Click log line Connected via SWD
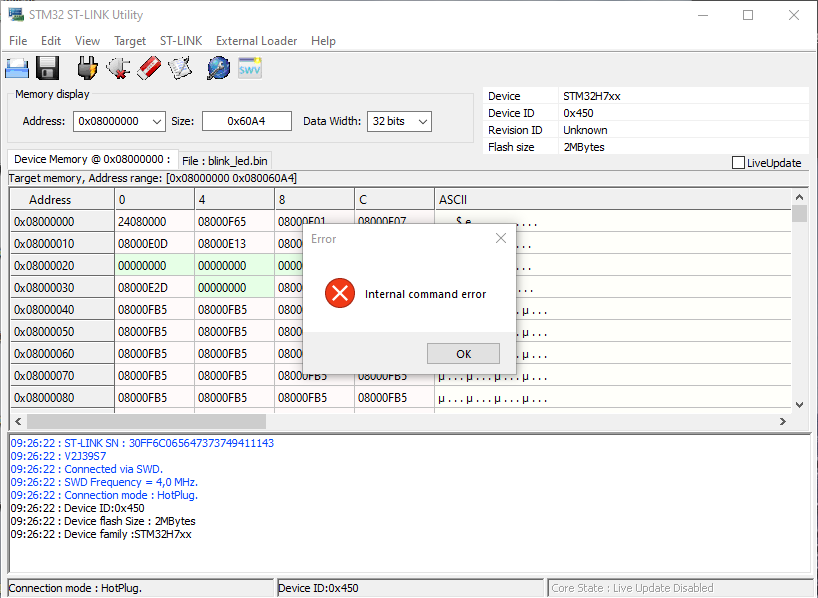The height and width of the screenshot is (598, 818). [87, 469]
